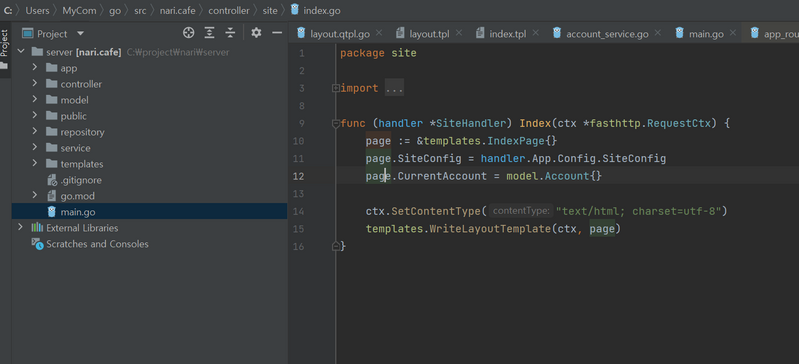Click the Expand All icon in Project panel

210,33
